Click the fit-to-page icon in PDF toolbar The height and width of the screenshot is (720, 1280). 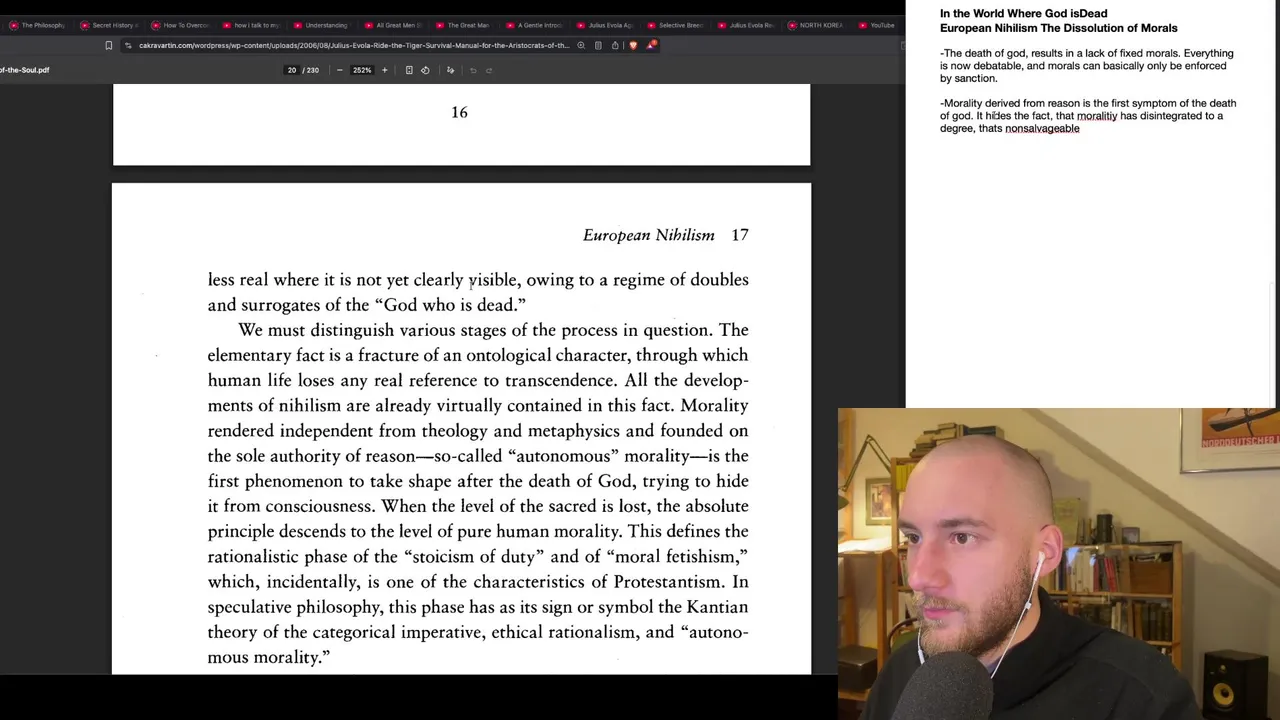[x=409, y=70]
